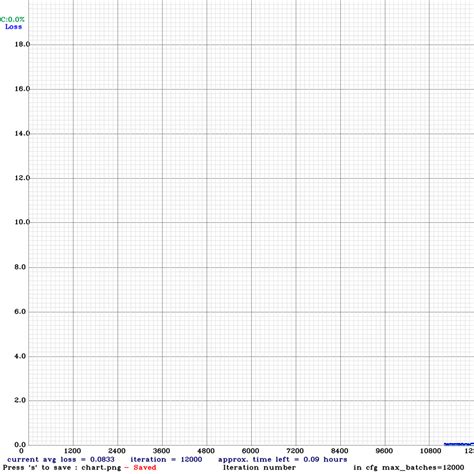This screenshot has width=474, height=474.
Task: Select the 1200 iteration axis tick
Action: (x=73, y=451)
